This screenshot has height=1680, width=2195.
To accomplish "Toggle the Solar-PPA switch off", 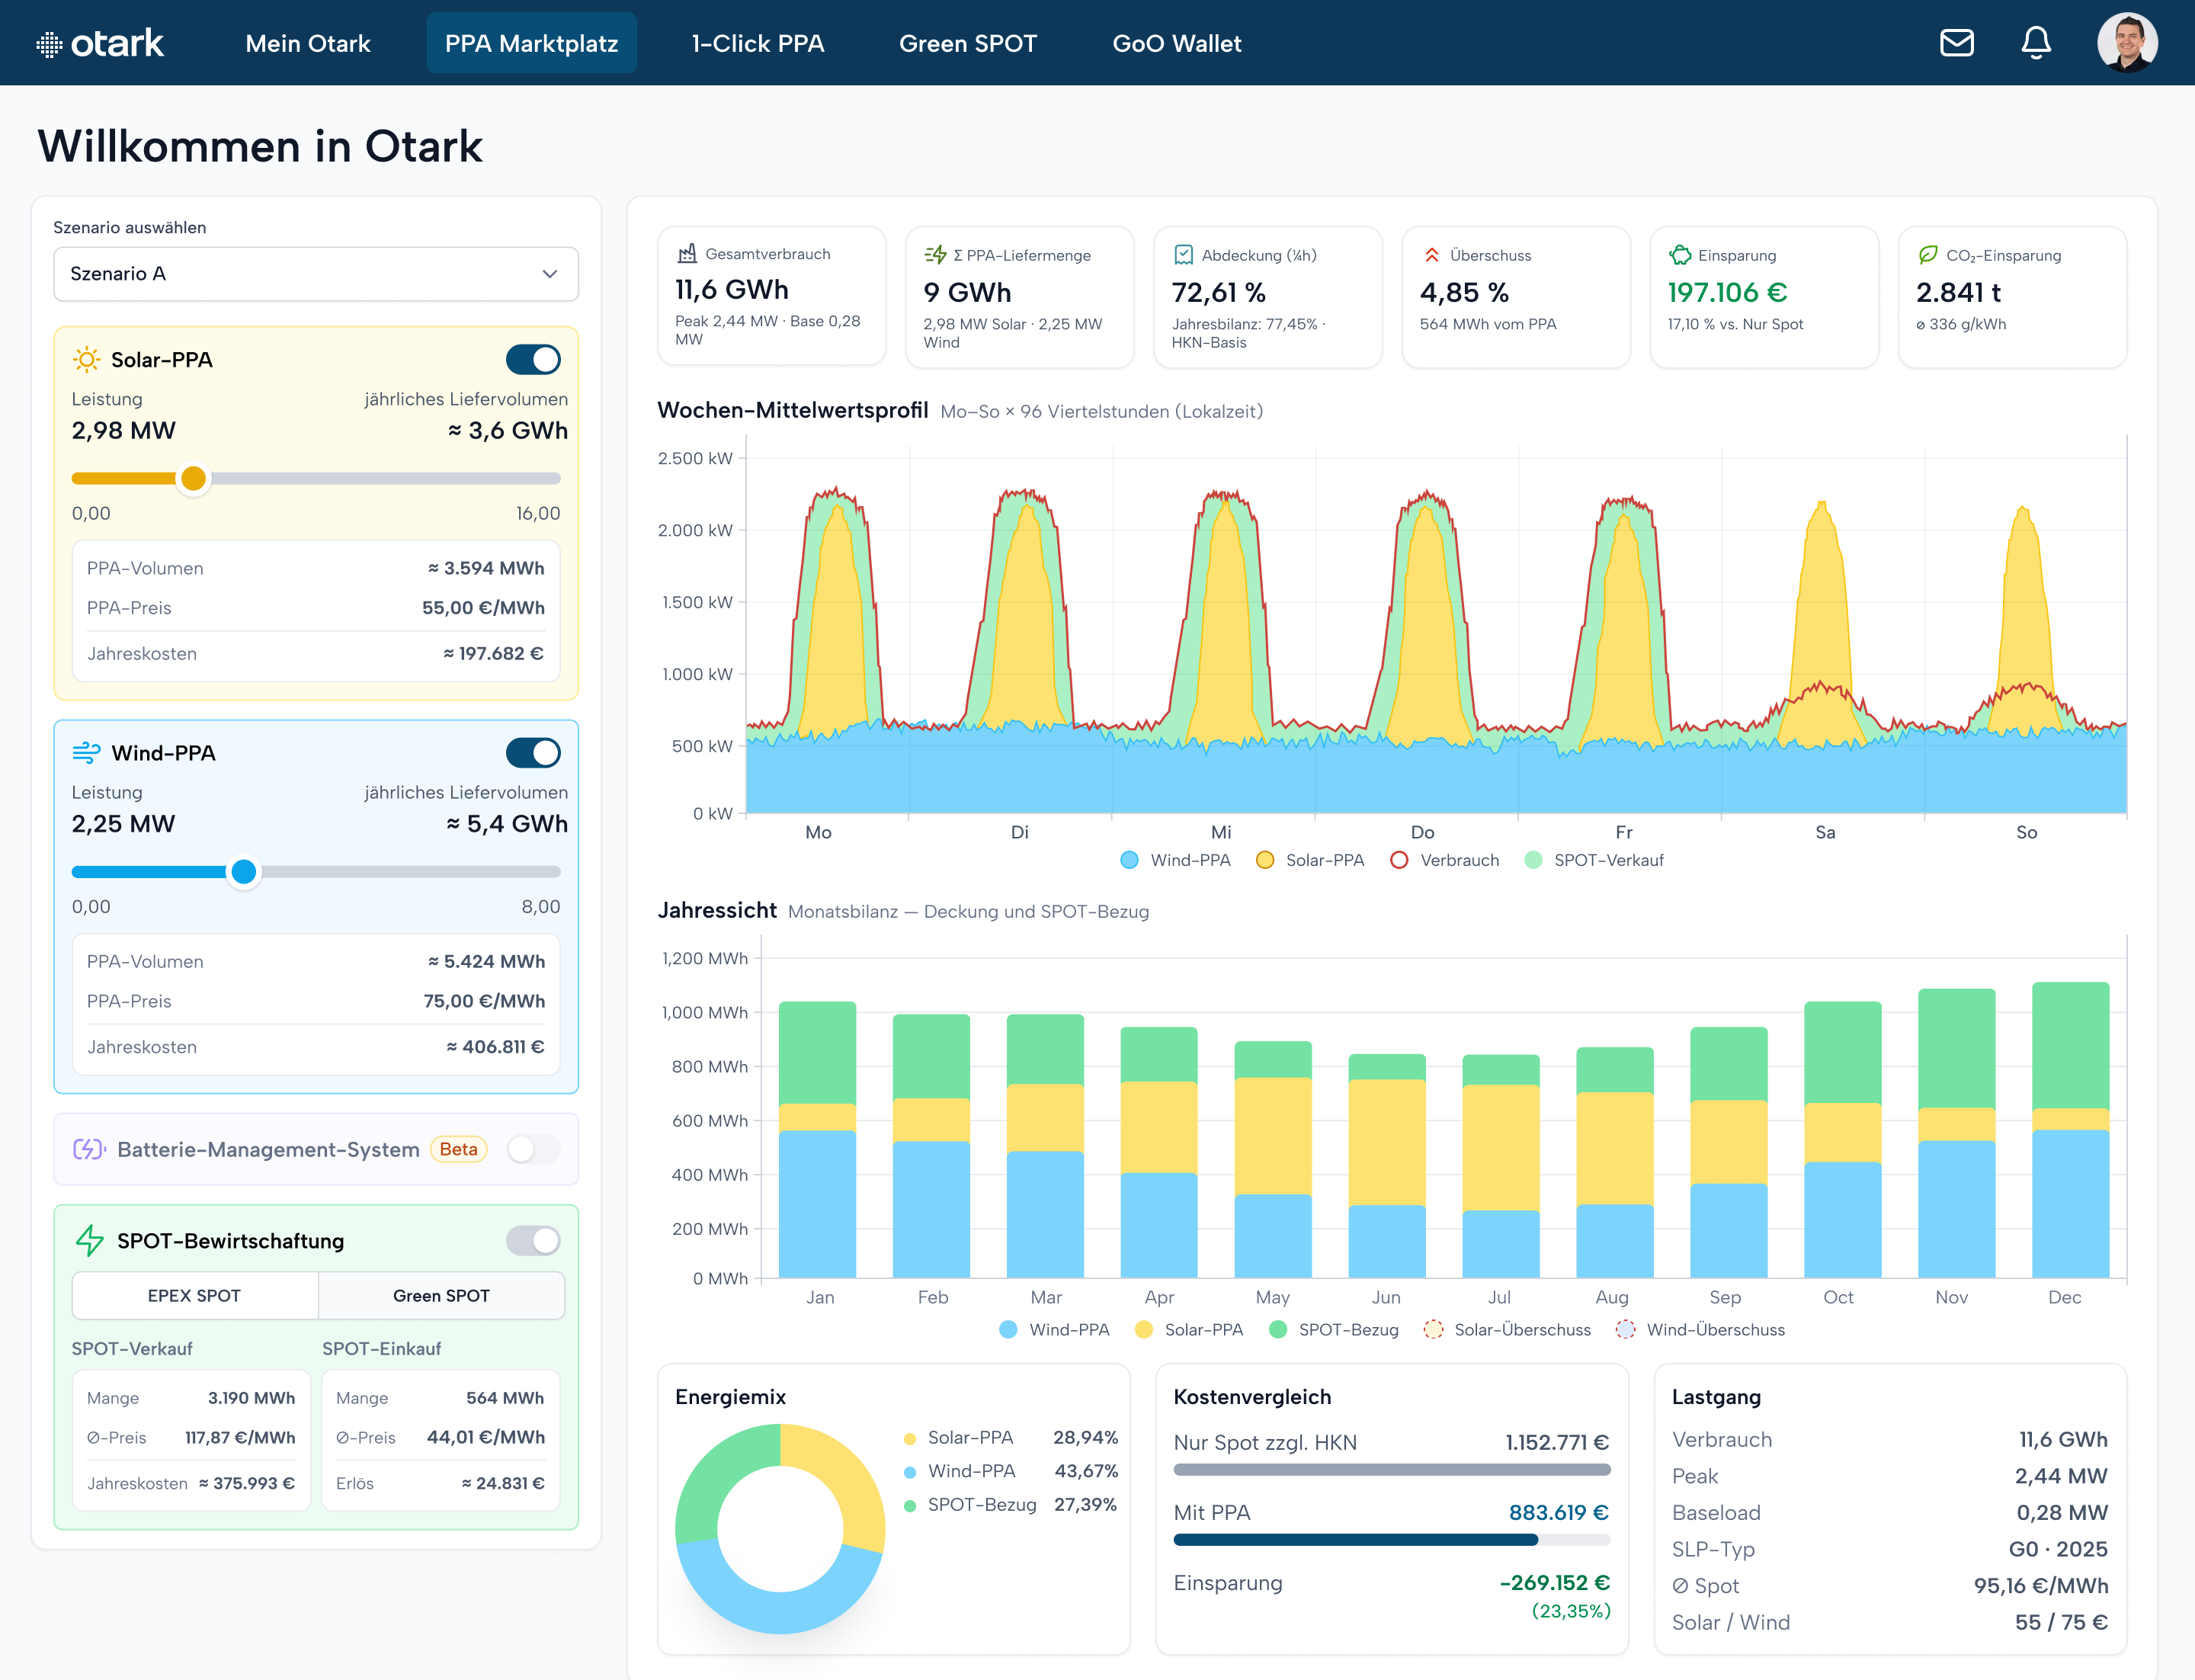I will 533,360.
